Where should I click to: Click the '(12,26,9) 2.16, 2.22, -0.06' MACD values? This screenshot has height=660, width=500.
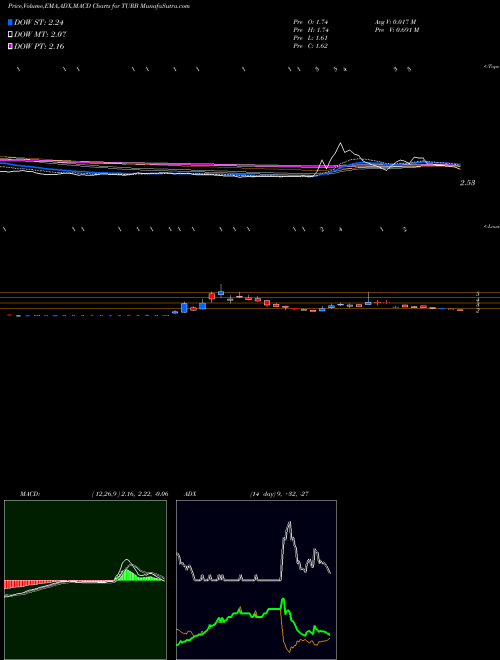(130, 494)
